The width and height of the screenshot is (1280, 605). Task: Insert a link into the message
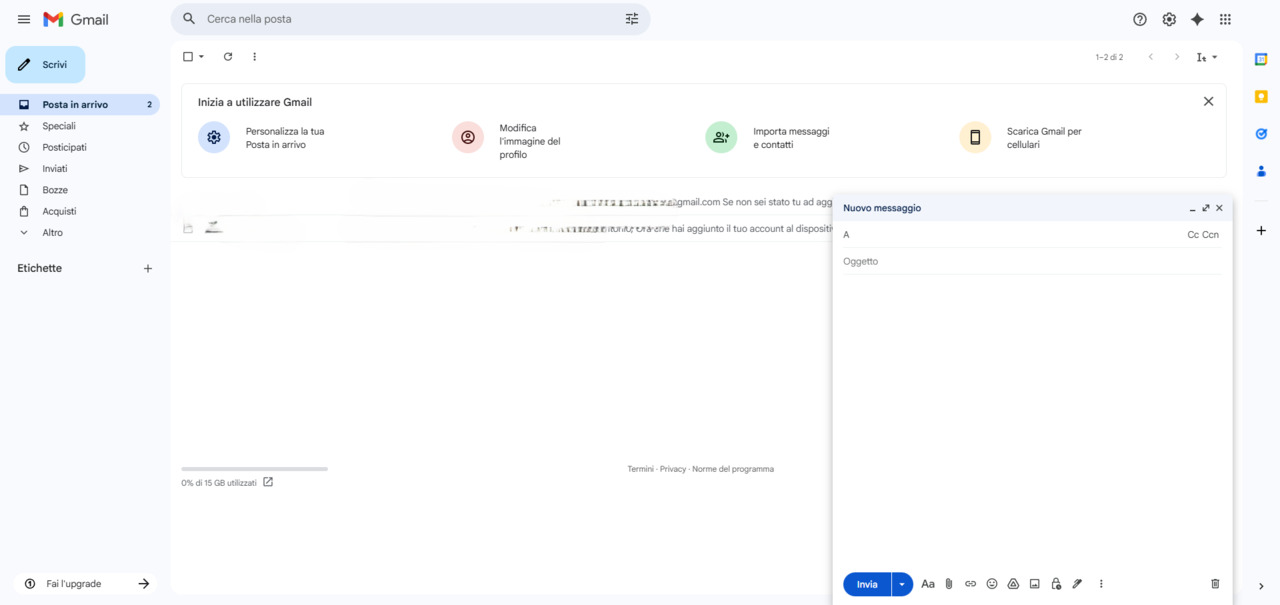click(x=969, y=583)
